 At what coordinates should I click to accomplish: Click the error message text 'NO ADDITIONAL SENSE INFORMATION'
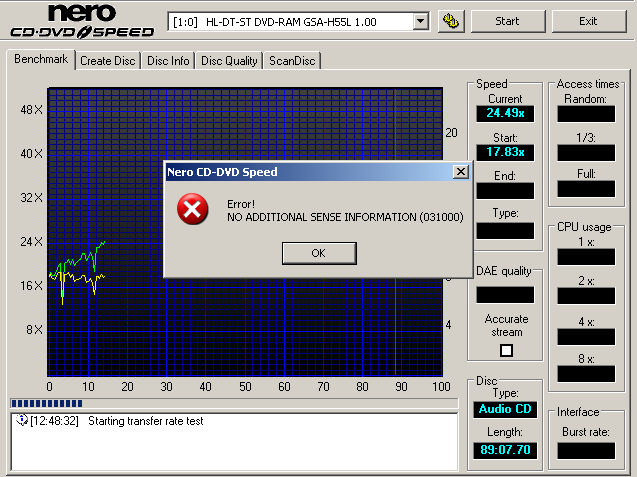(321, 217)
